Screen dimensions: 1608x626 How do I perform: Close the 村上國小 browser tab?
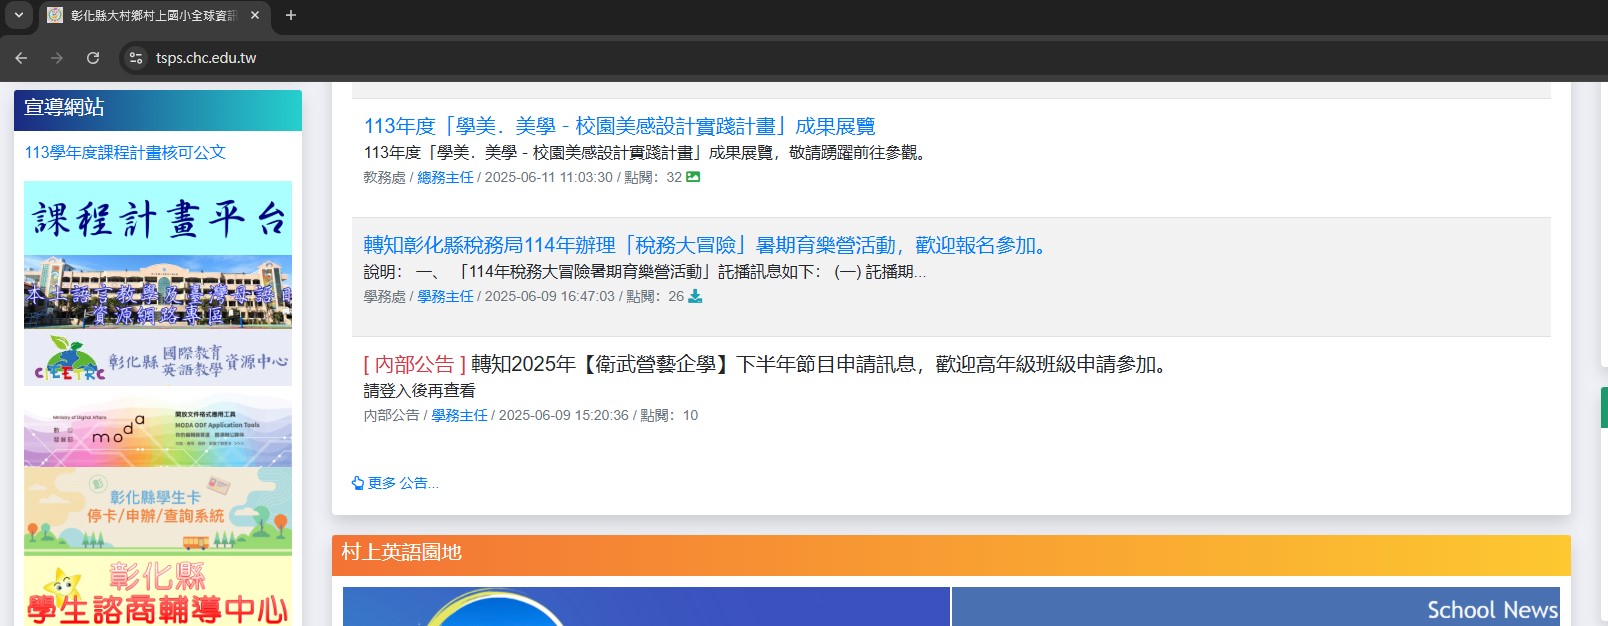tap(255, 15)
